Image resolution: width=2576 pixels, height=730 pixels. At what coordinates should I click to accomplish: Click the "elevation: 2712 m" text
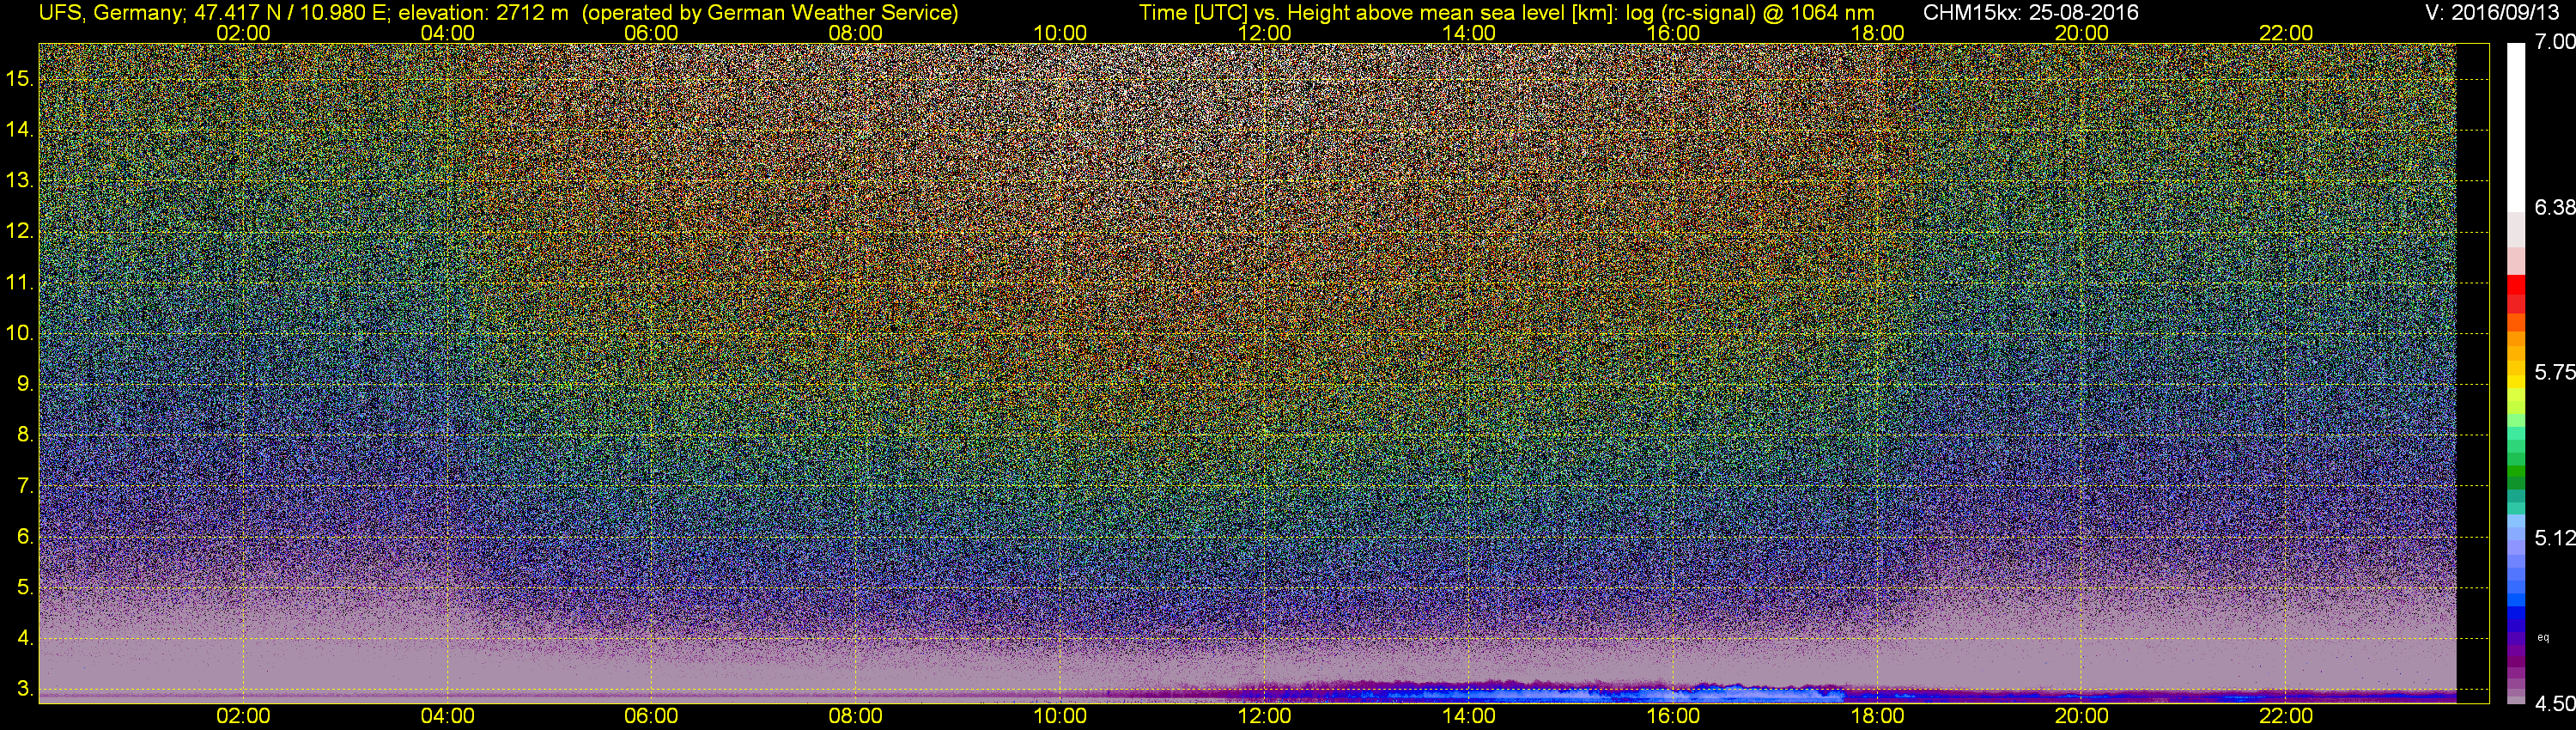(485, 13)
